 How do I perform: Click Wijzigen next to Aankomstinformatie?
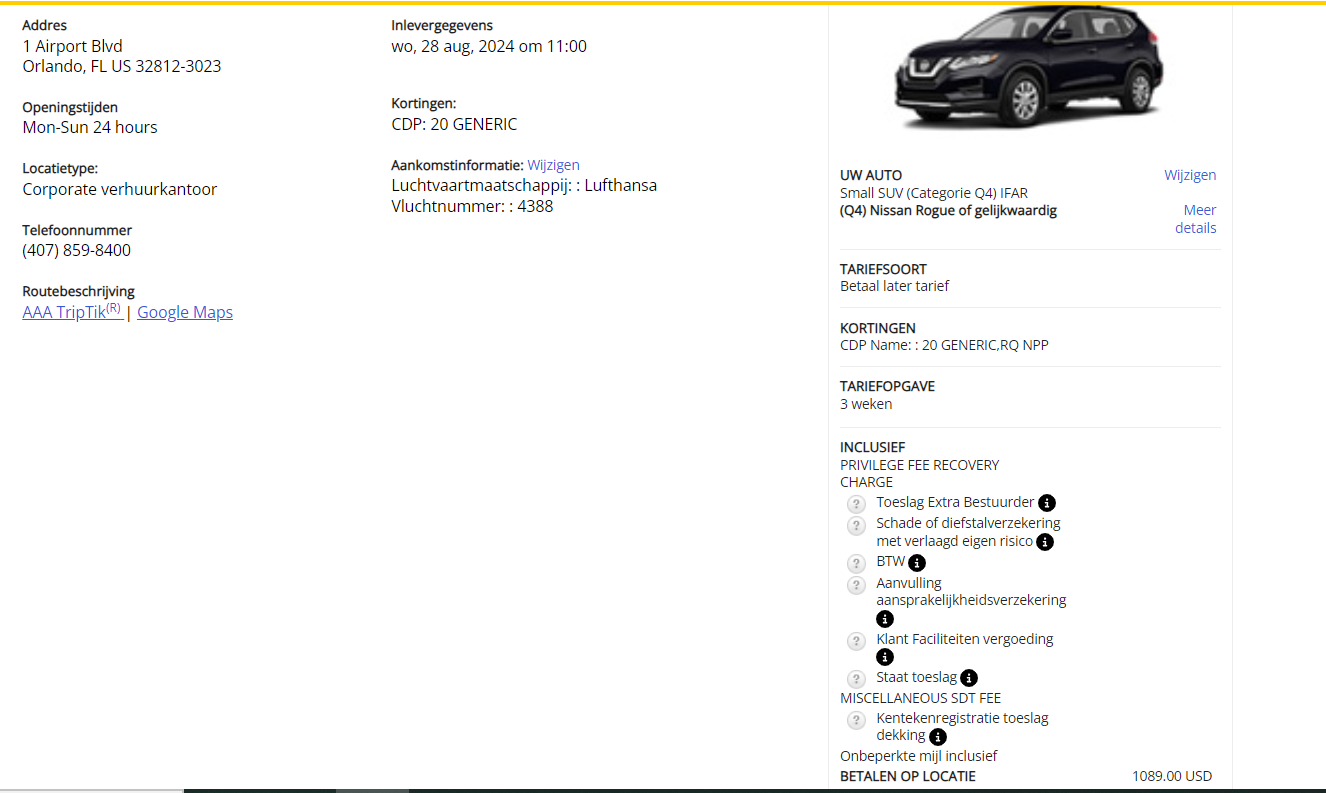tap(553, 165)
